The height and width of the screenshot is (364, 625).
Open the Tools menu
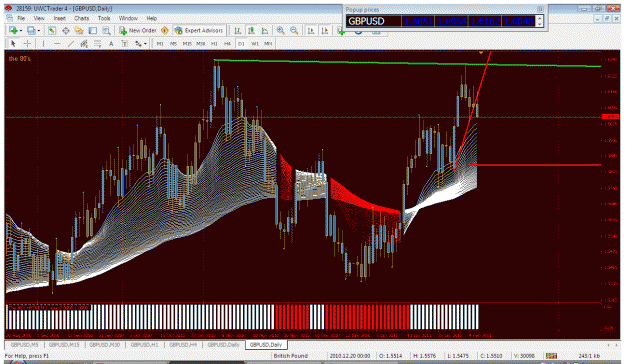[x=104, y=18]
